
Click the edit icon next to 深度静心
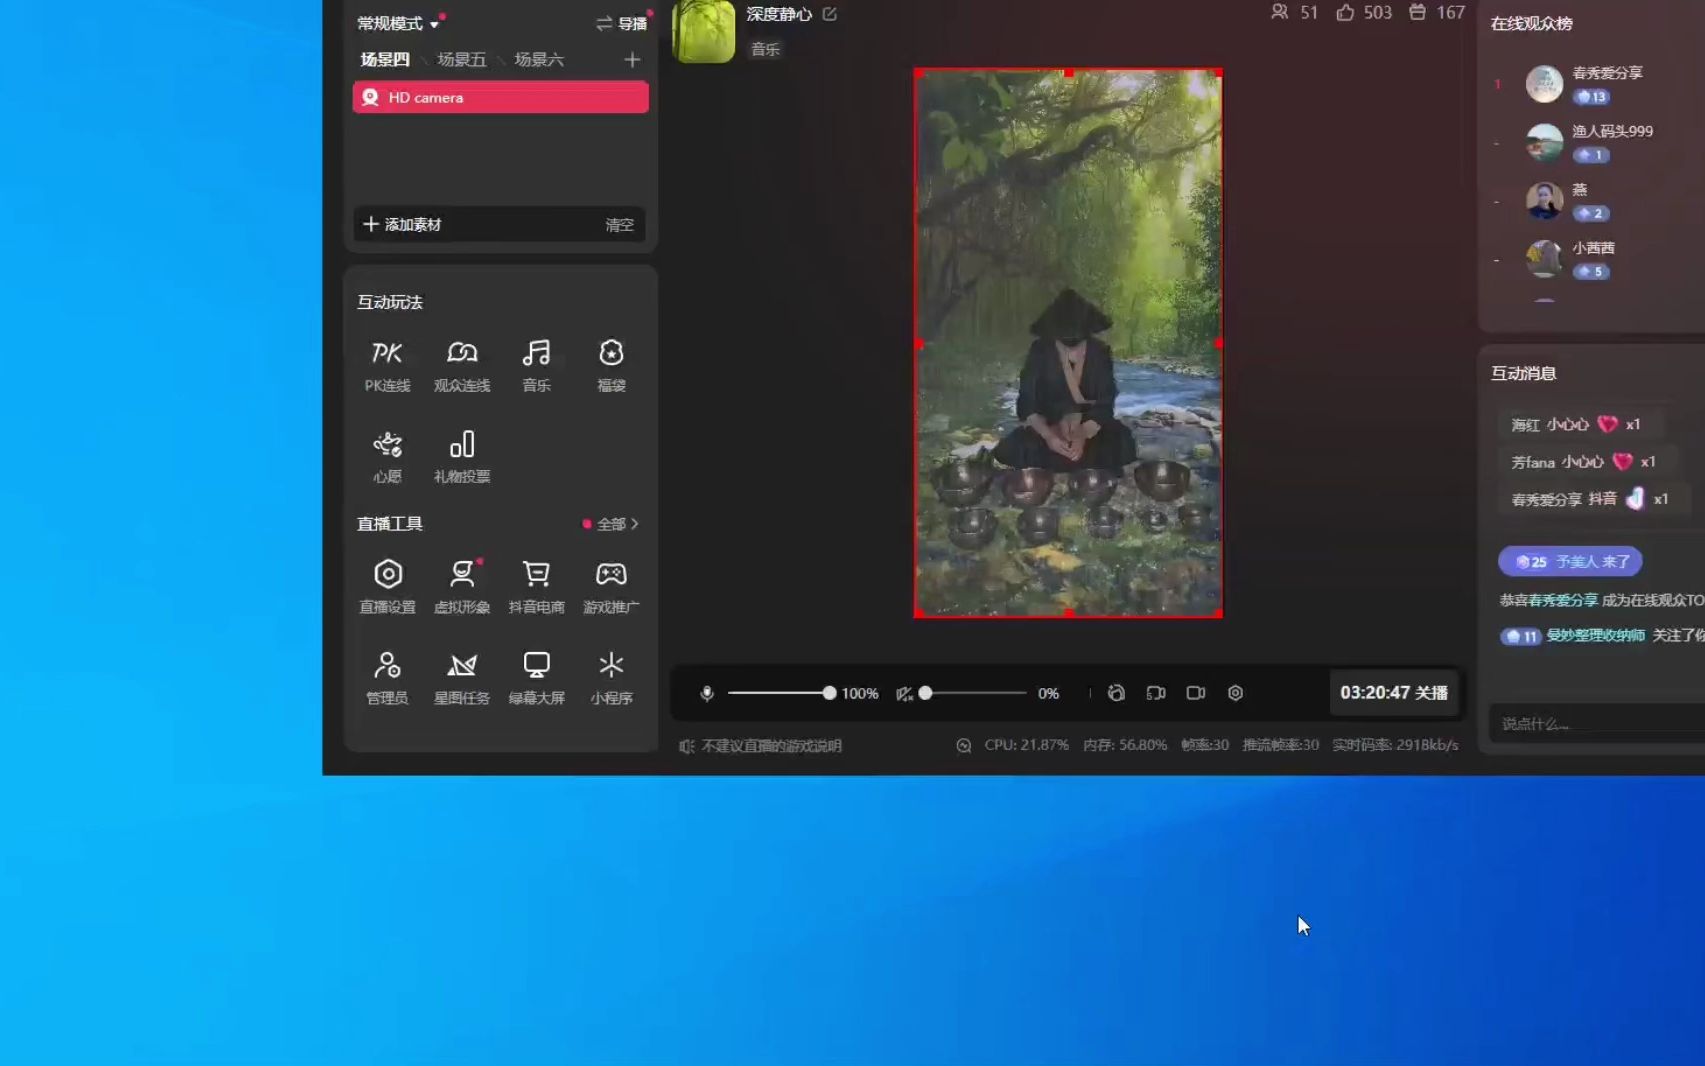pyautogui.click(x=829, y=14)
